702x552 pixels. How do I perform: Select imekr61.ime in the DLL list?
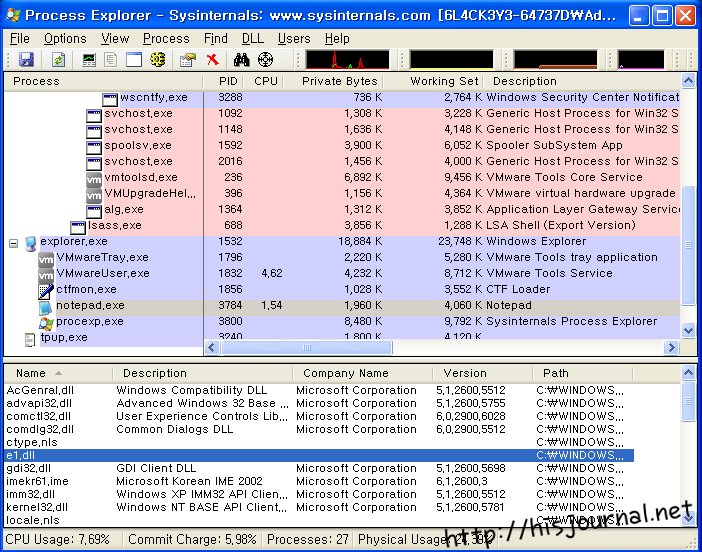[319, 481]
